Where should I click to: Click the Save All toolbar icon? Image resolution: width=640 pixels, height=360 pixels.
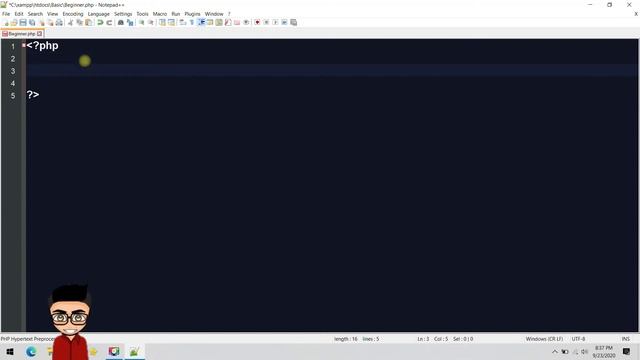tap(32, 22)
